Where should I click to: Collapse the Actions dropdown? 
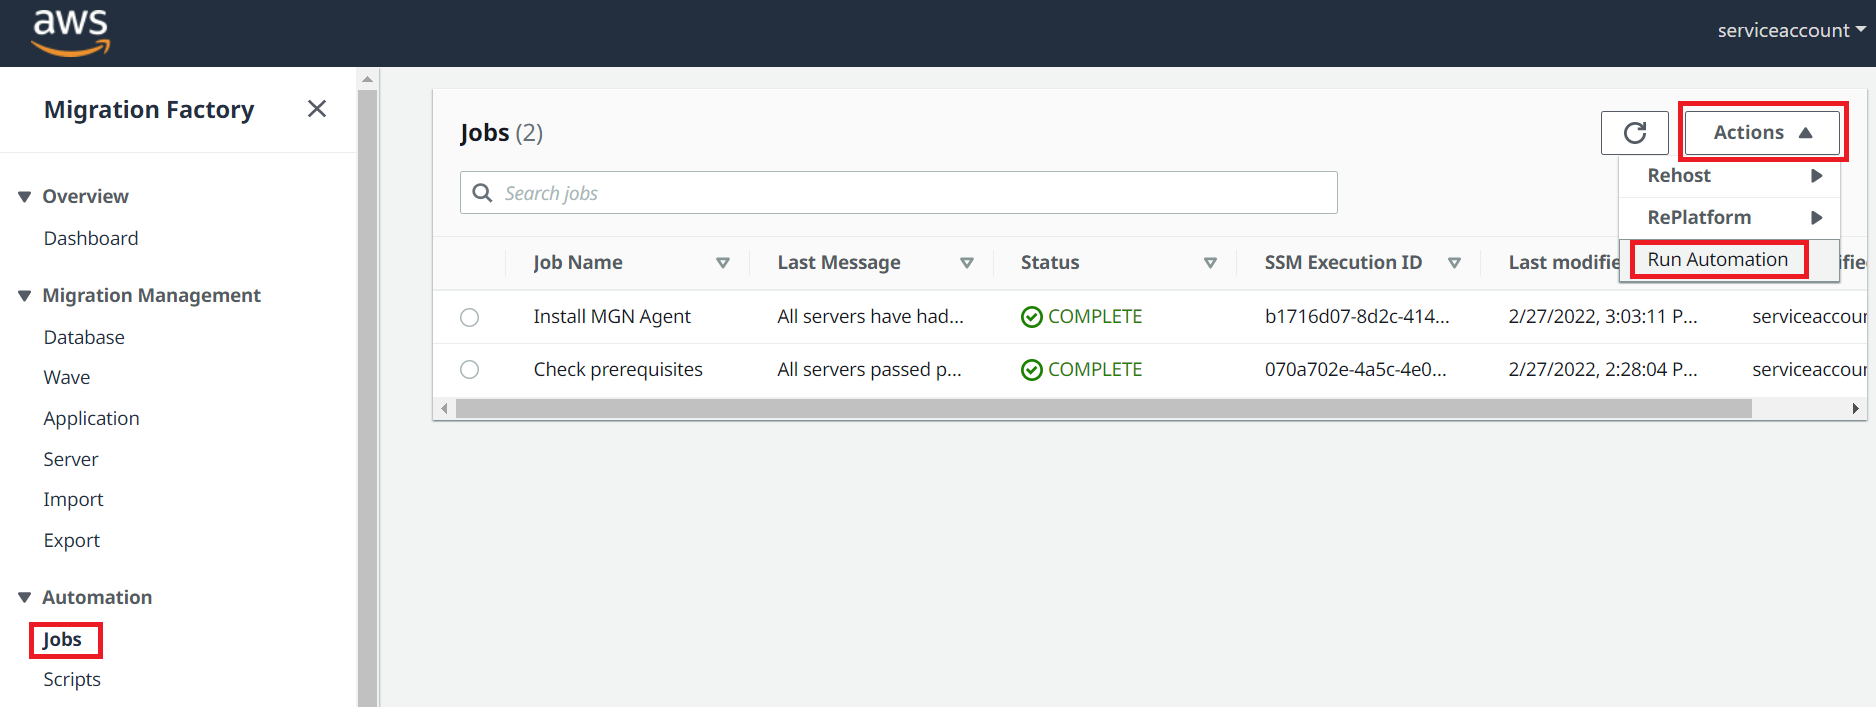[x=1762, y=133]
